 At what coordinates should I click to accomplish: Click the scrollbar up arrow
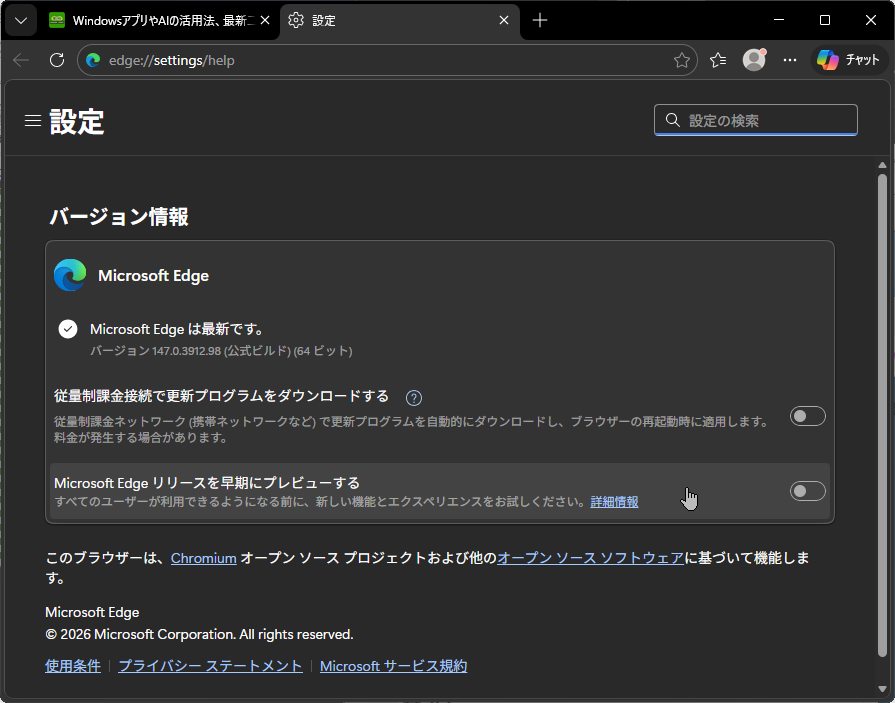(882, 165)
